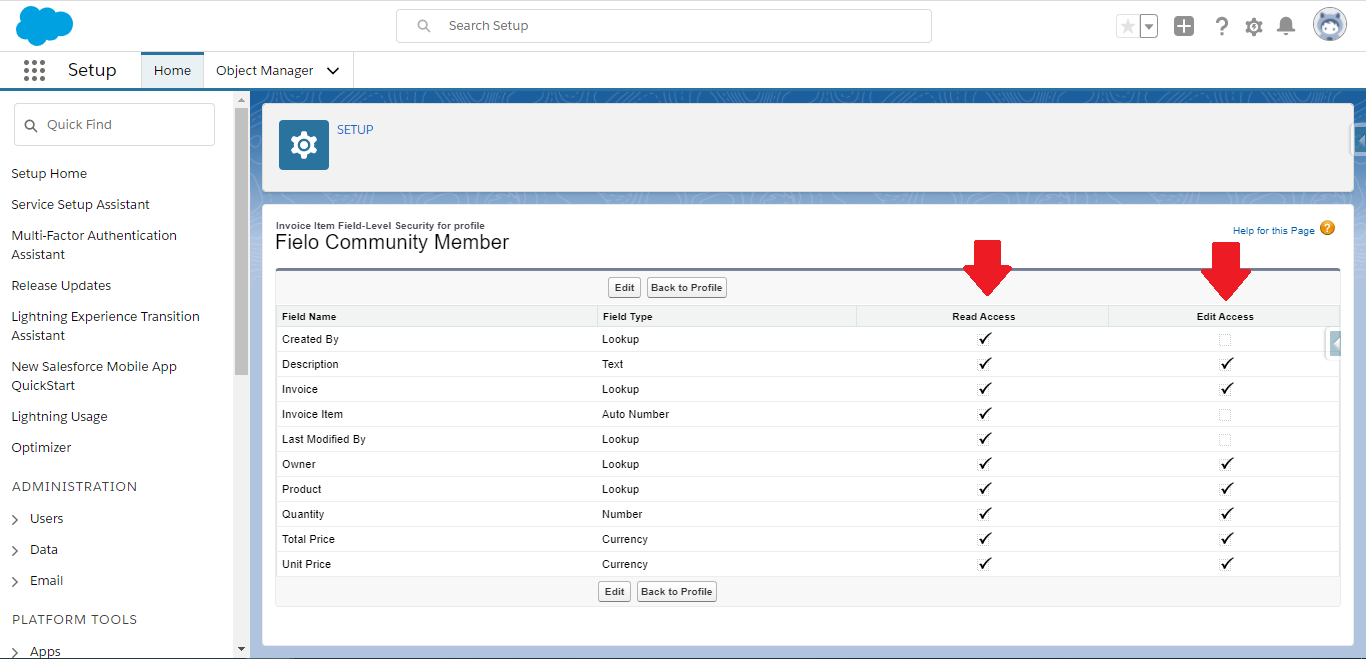Open Lightning Experience Transition Assistant
This screenshot has height=659, width=1366.
105,326
